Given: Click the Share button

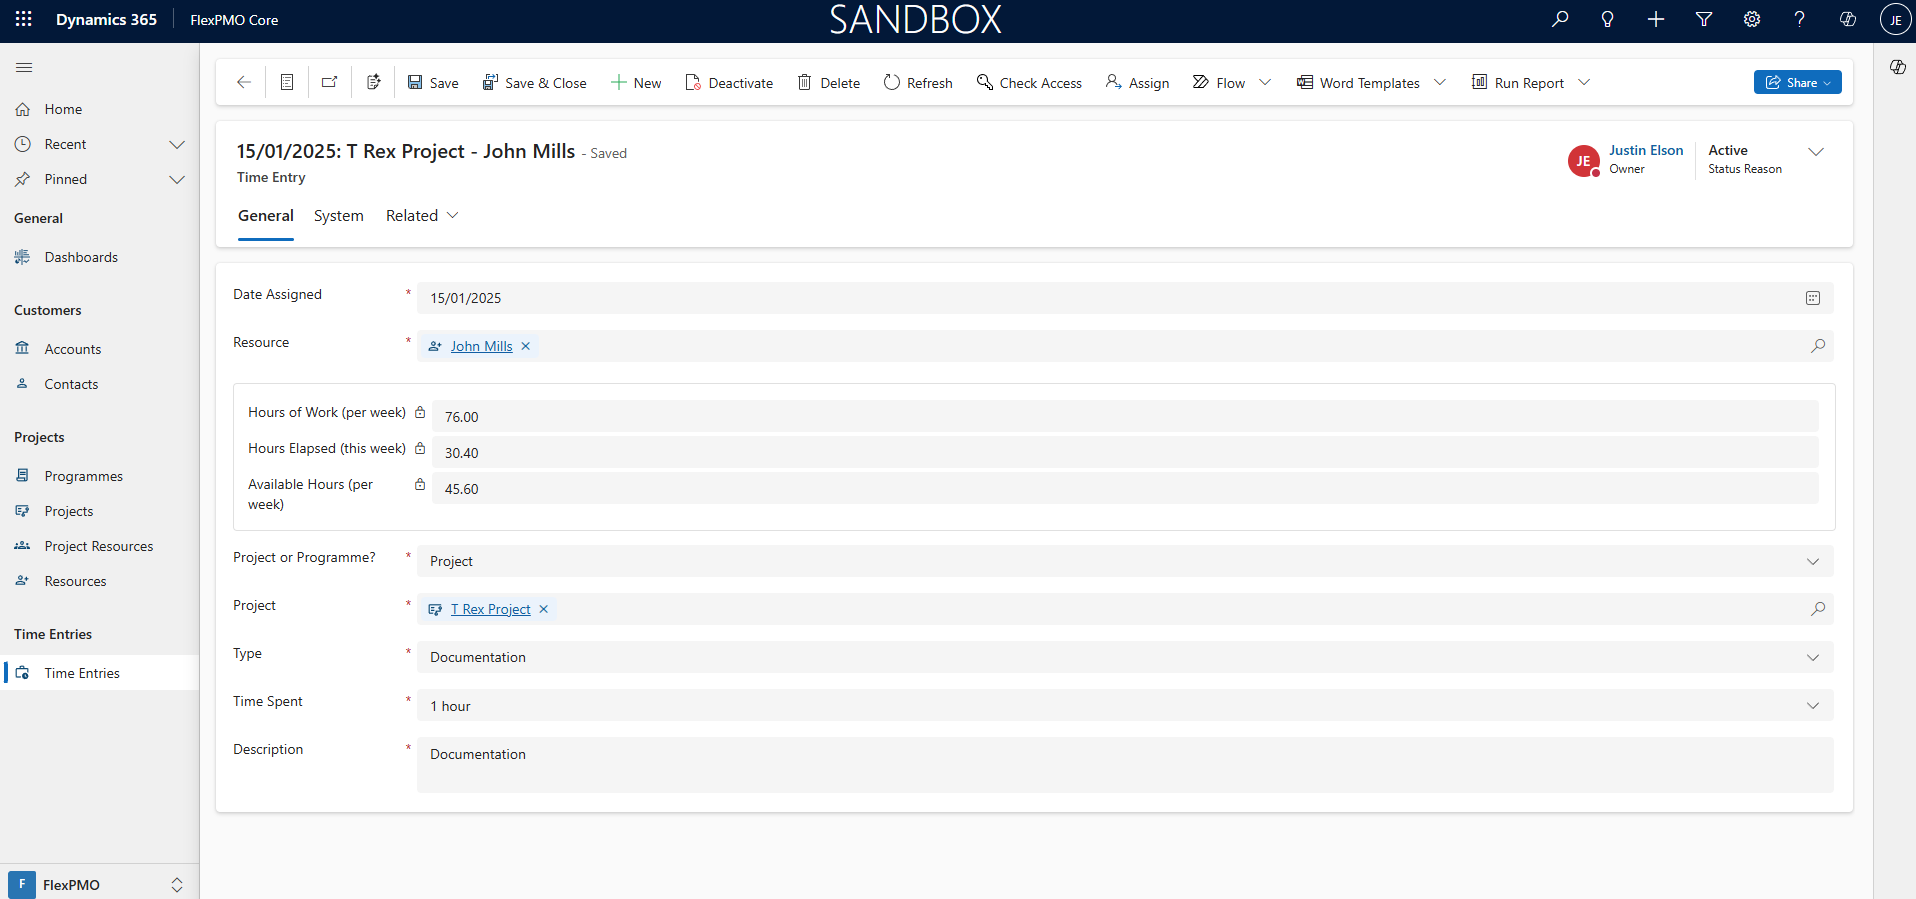Looking at the screenshot, I should point(1797,82).
